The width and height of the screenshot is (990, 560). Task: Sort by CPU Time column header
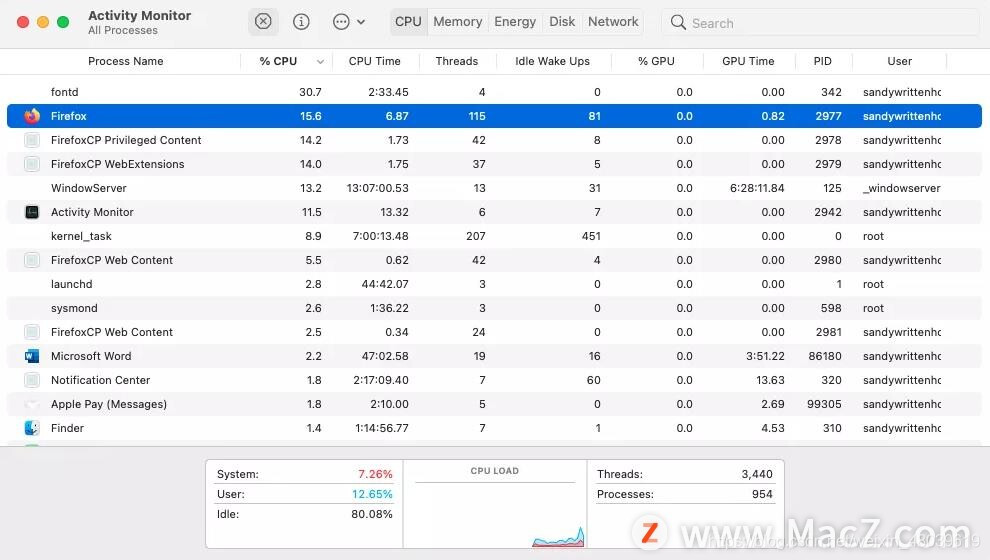pos(374,61)
